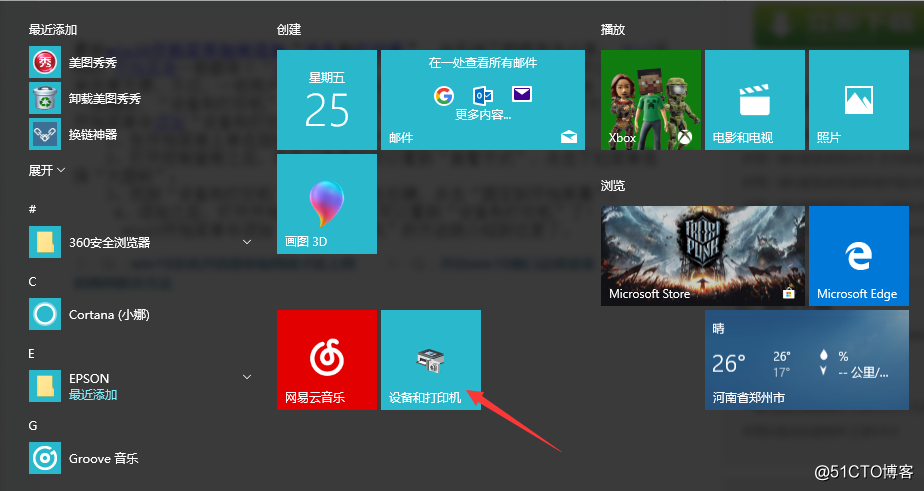
Task: Select the Groove 音乐 list entry text
Action: (x=104, y=459)
